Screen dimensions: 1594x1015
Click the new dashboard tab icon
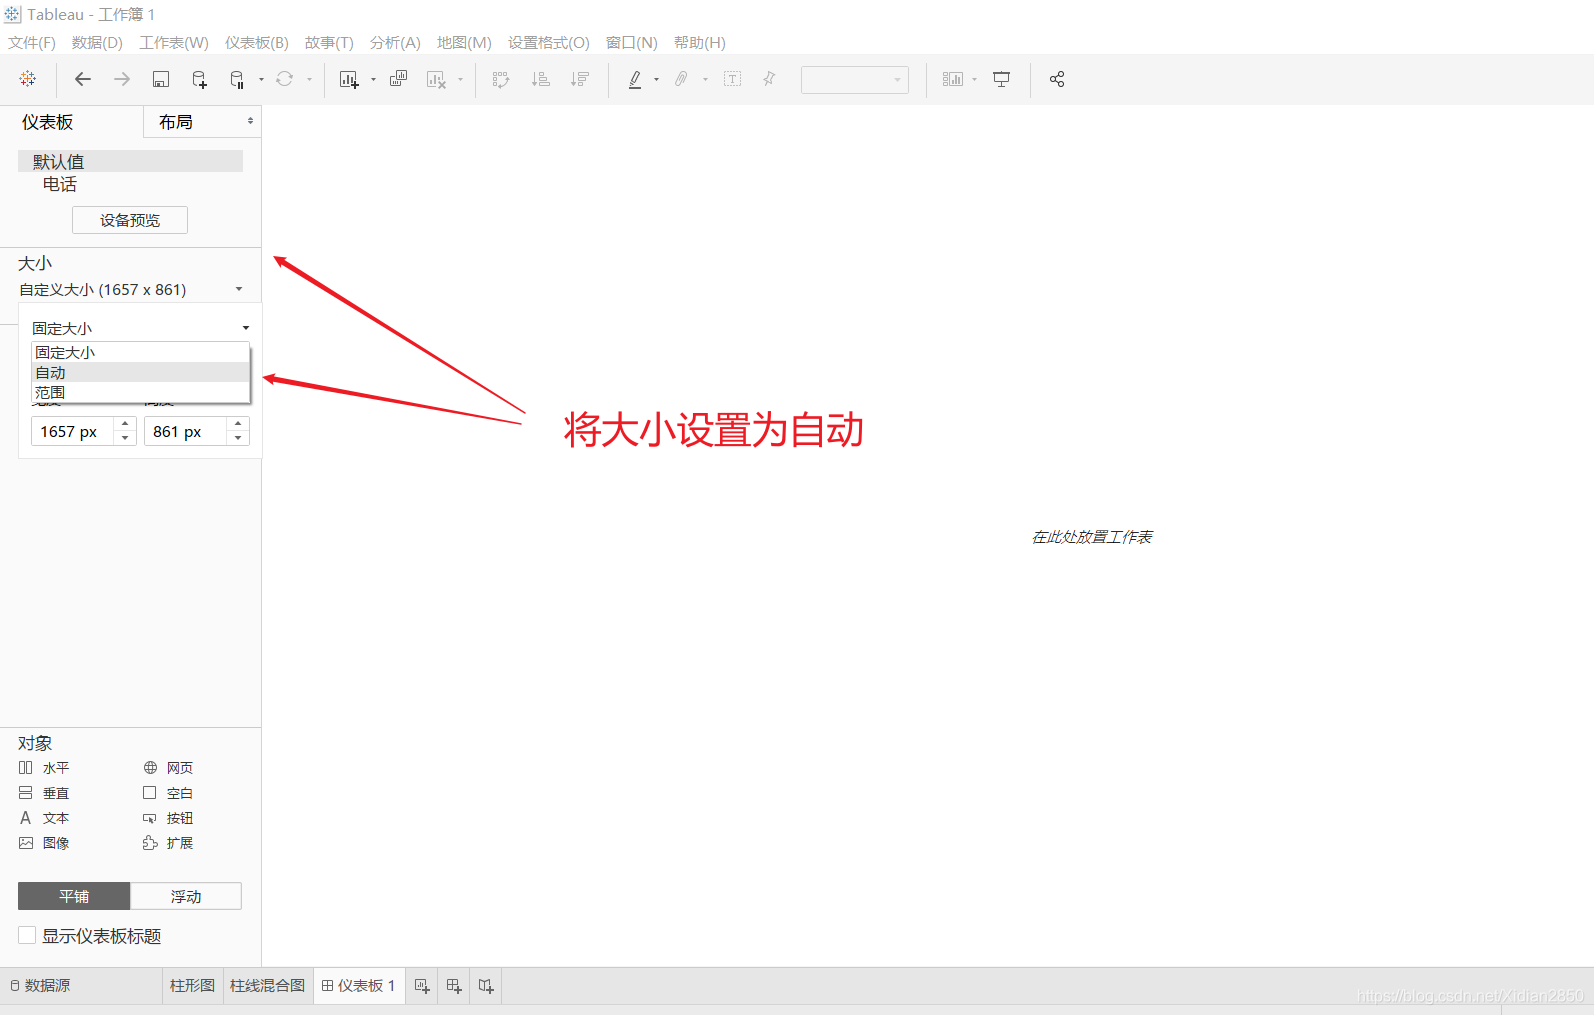click(454, 986)
